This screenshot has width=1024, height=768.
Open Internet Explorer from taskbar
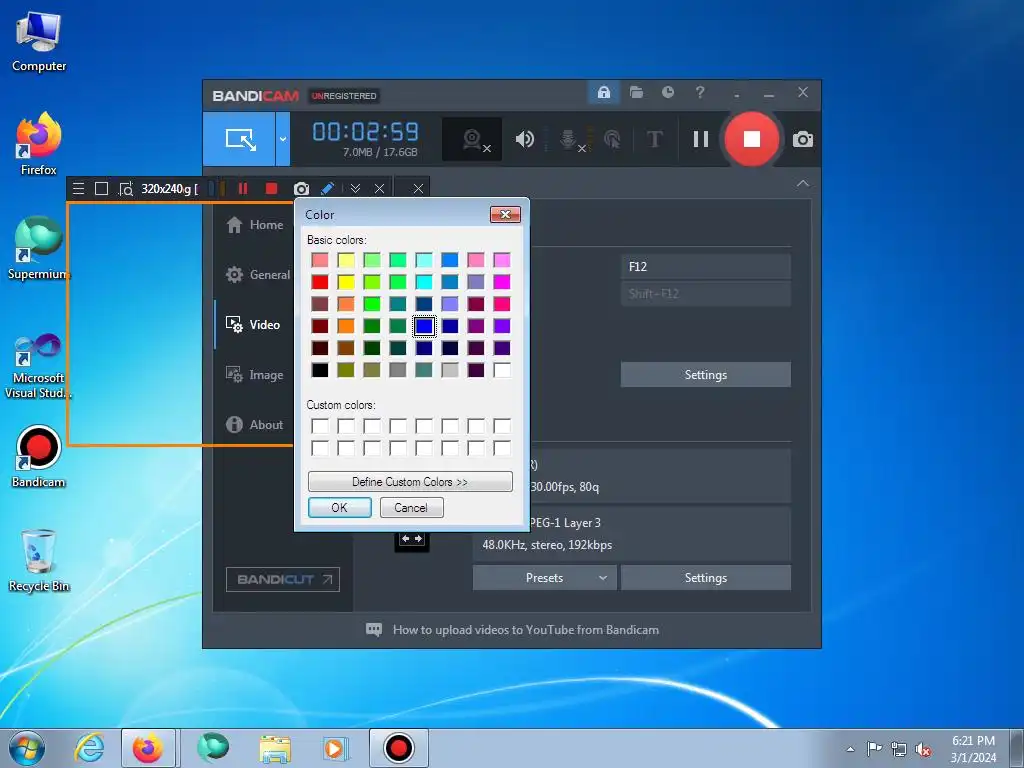[x=89, y=748]
